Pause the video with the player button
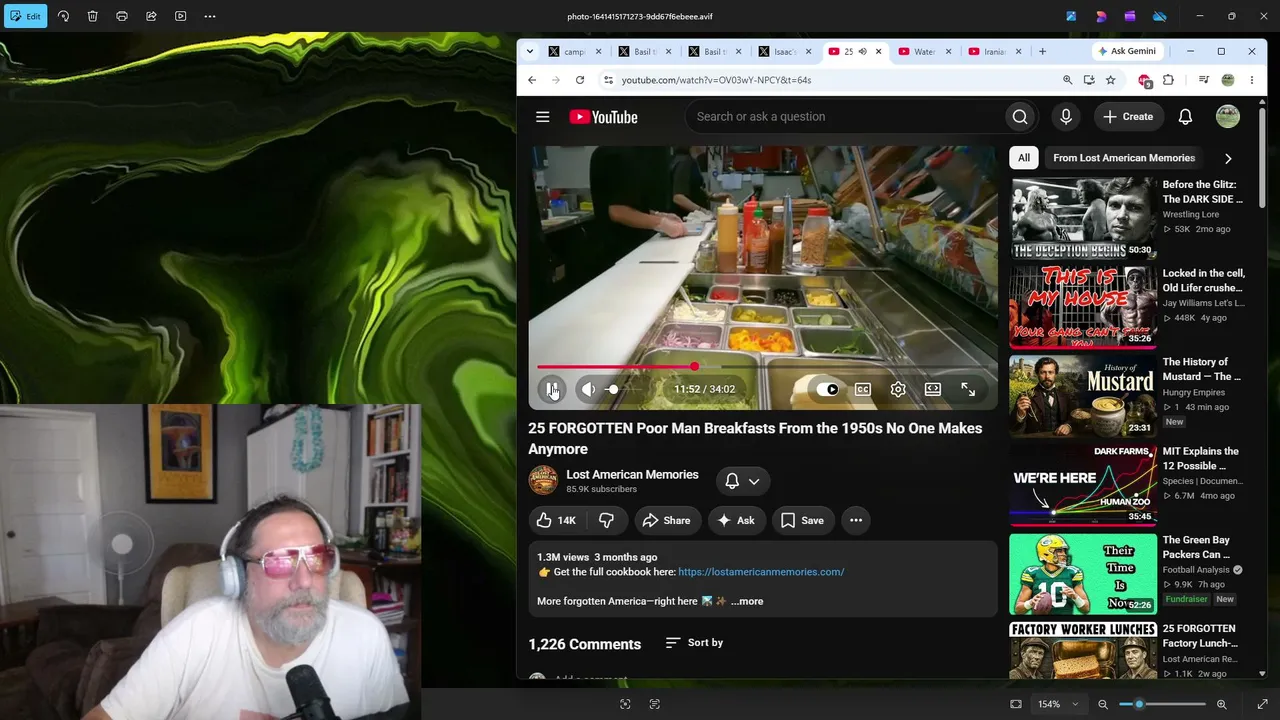This screenshot has height=720, width=1280. (x=551, y=390)
